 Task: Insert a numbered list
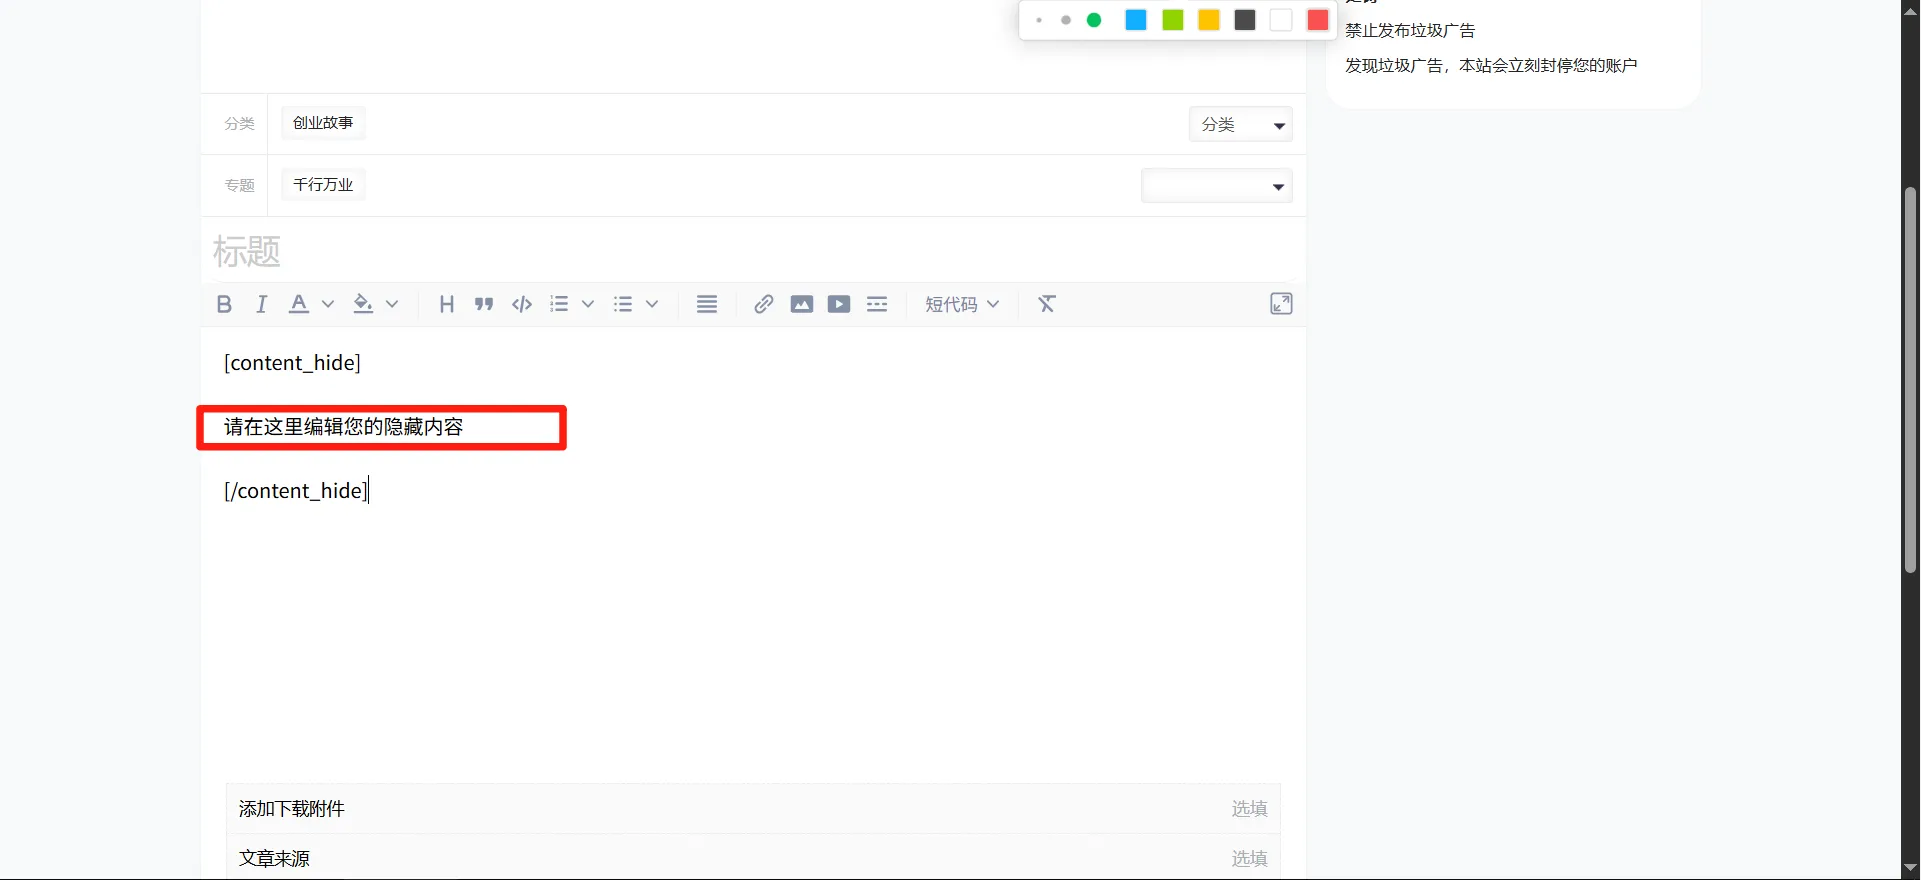pos(559,304)
